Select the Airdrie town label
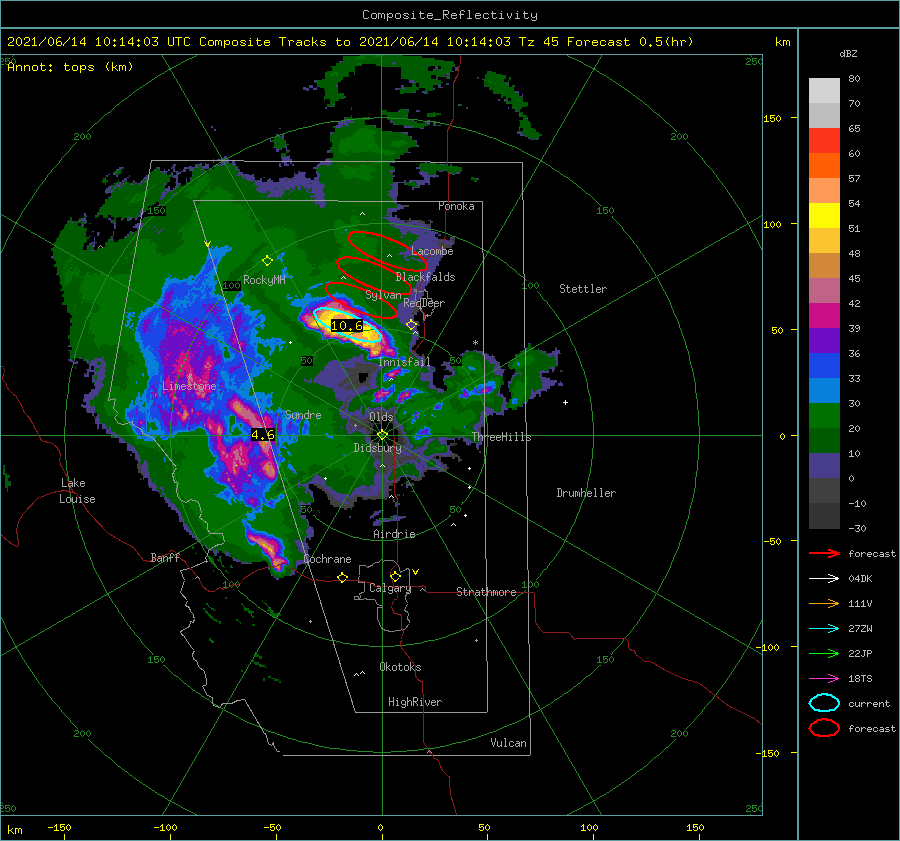The height and width of the screenshot is (841, 900). click(394, 534)
